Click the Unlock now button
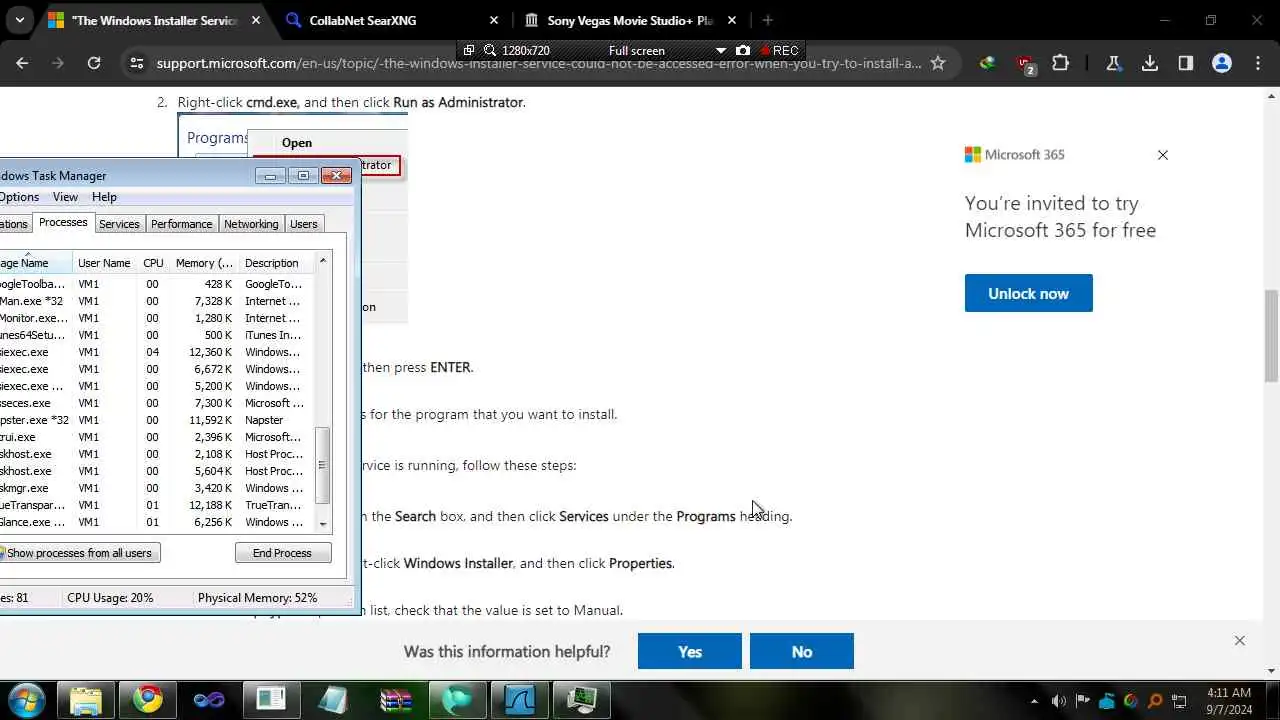 [x=1028, y=293]
